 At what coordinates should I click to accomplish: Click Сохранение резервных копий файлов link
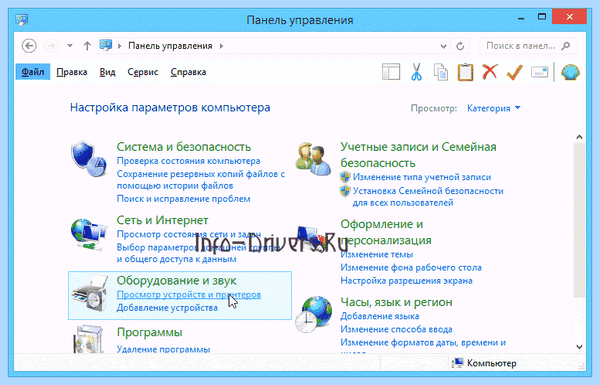pos(201,180)
